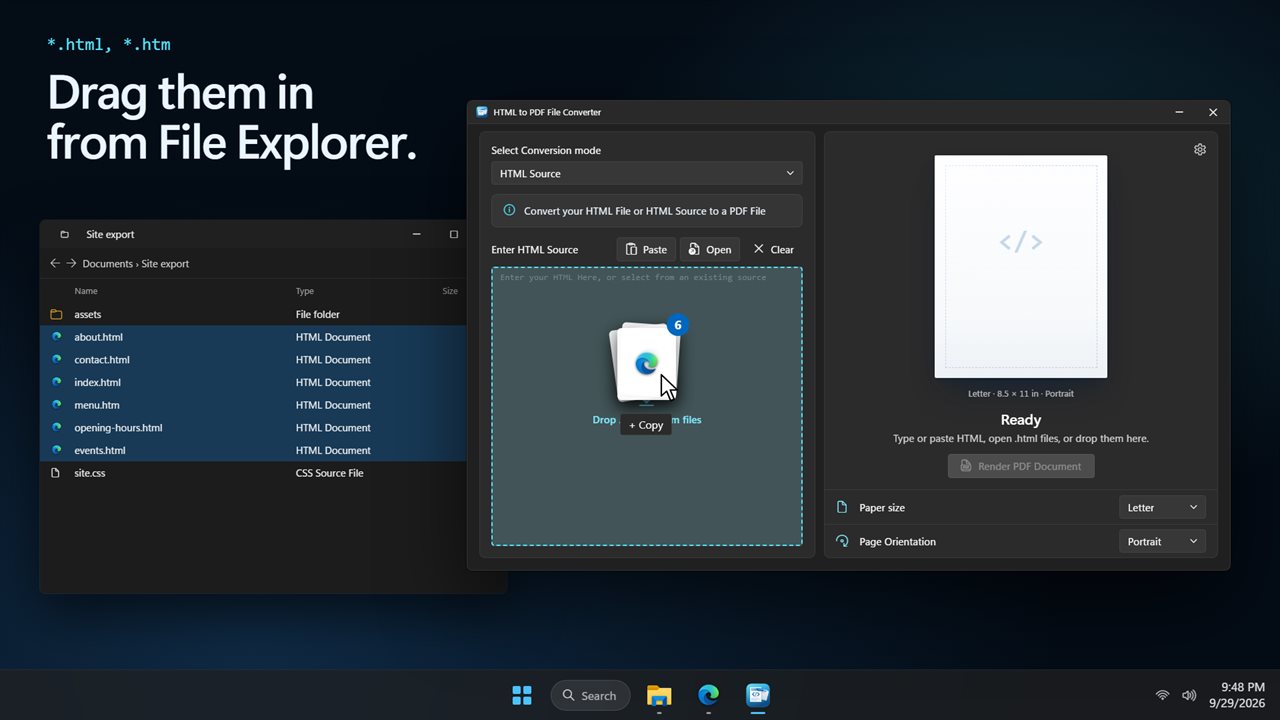Open the Portrait orientation dropdown
1280x720 pixels.
point(1162,542)
